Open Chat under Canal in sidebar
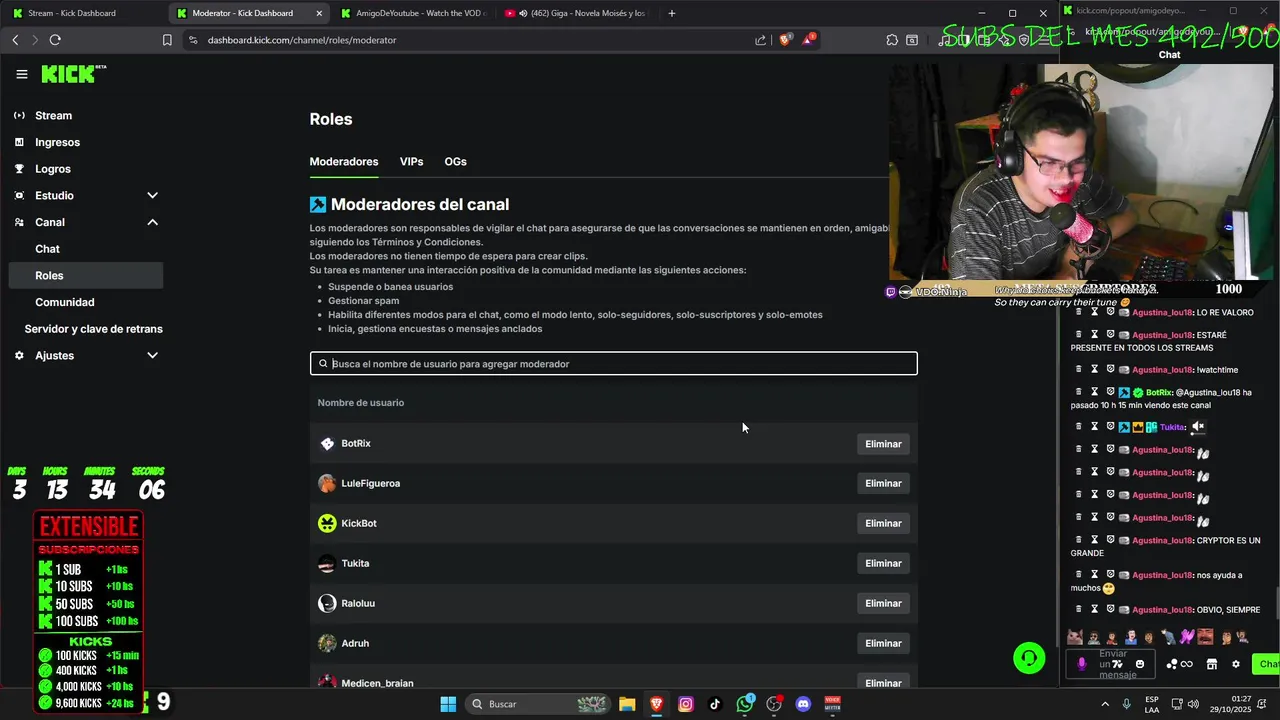This screenshot has height=720, width=1280. point(47,249)
